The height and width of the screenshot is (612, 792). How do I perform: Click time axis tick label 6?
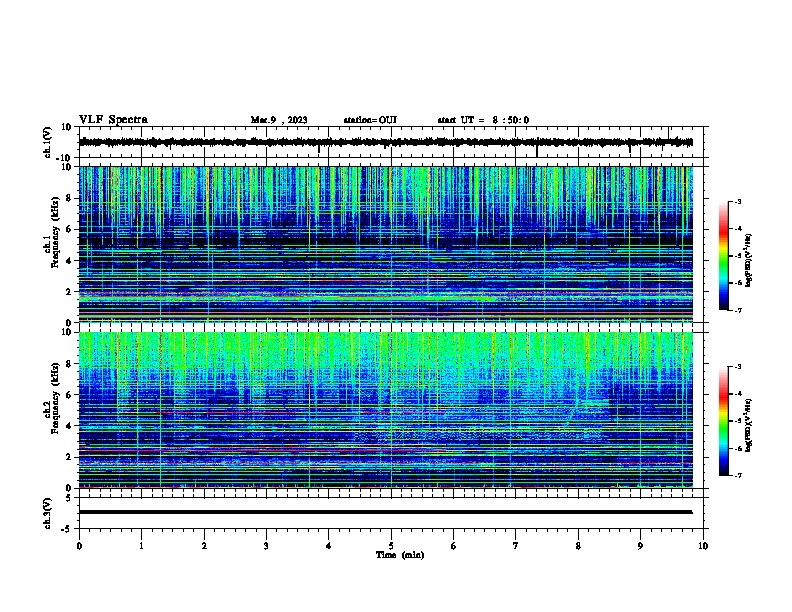pyautogui.click(x=454, y=546)
